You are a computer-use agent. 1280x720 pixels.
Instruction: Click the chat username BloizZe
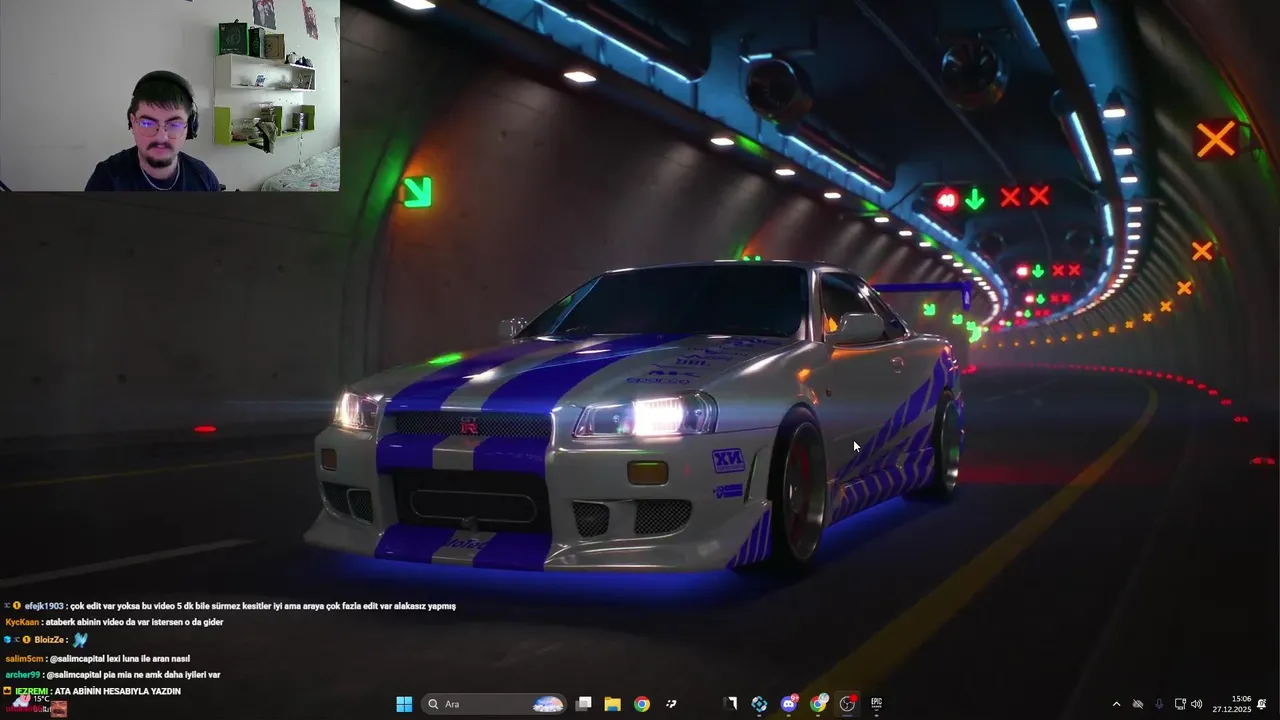click(x=49, y=640)
